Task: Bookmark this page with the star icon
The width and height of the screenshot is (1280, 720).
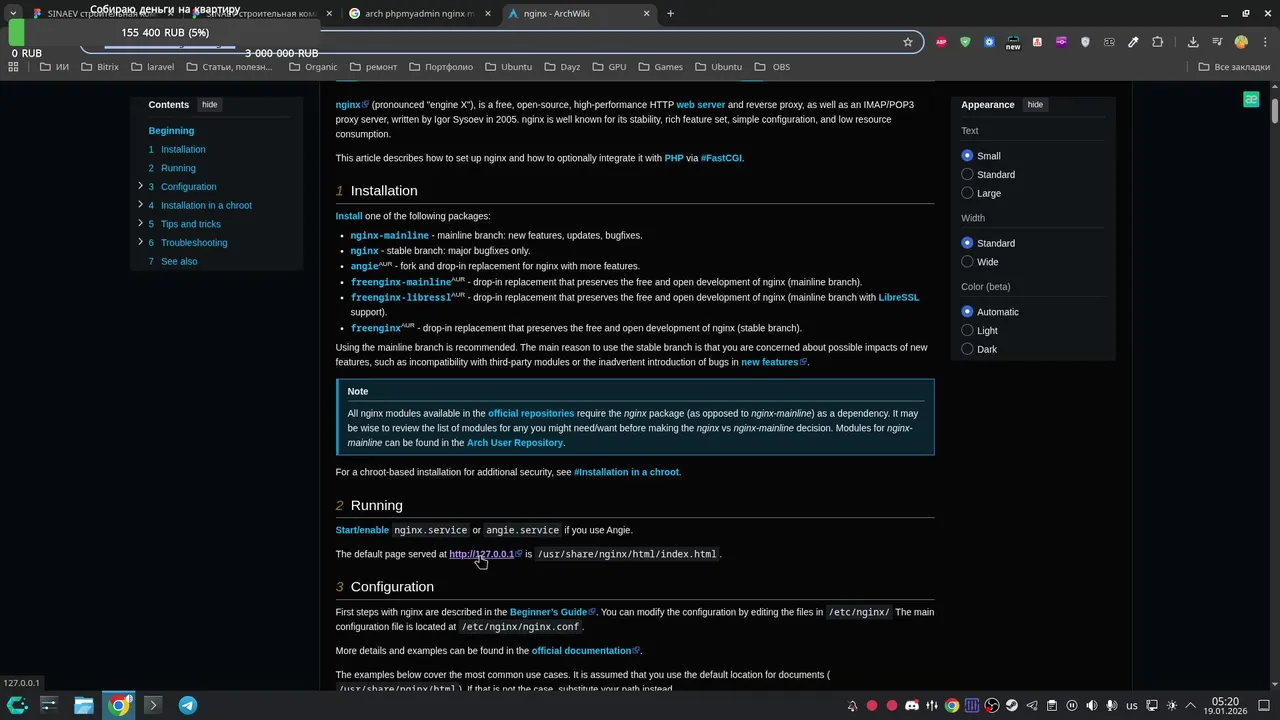Action: [908, 42]
